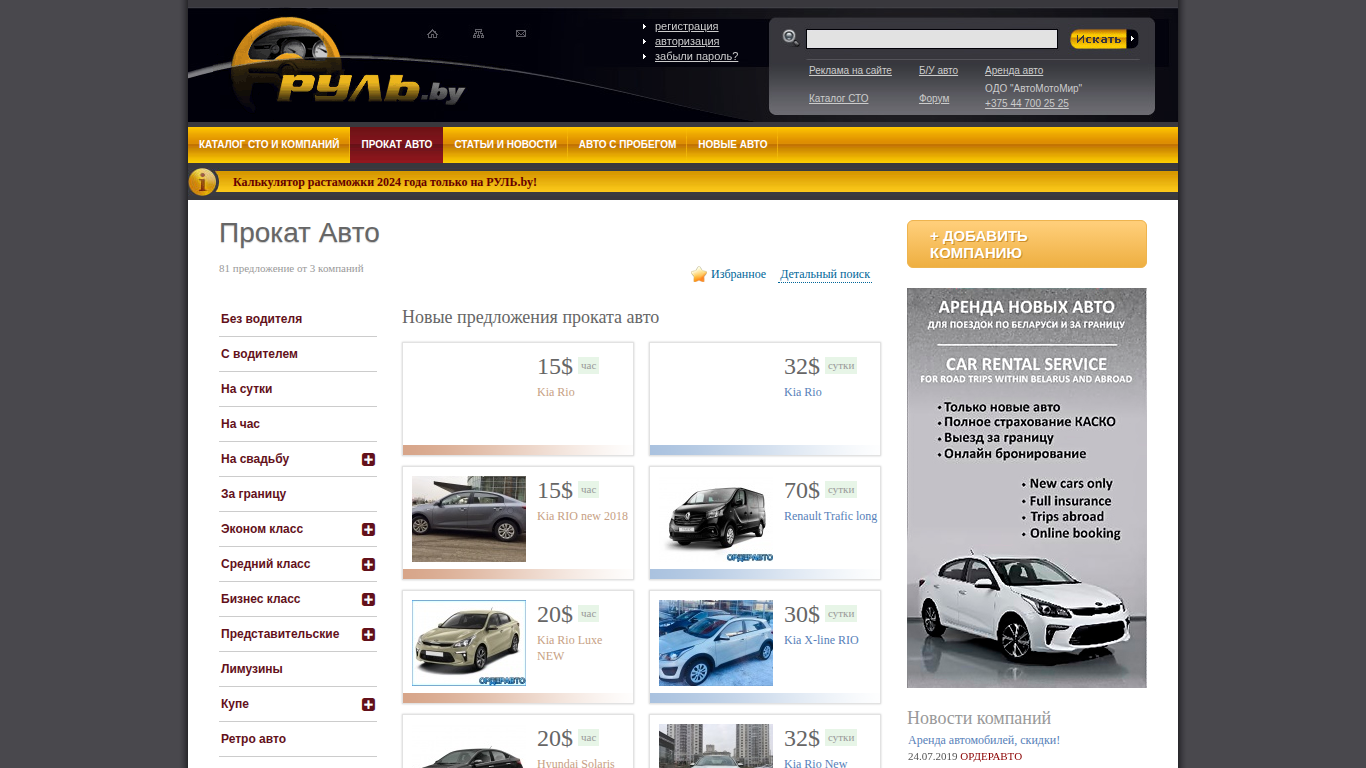
Task: Click the Избранное star icon
Action: pos(699,274)
